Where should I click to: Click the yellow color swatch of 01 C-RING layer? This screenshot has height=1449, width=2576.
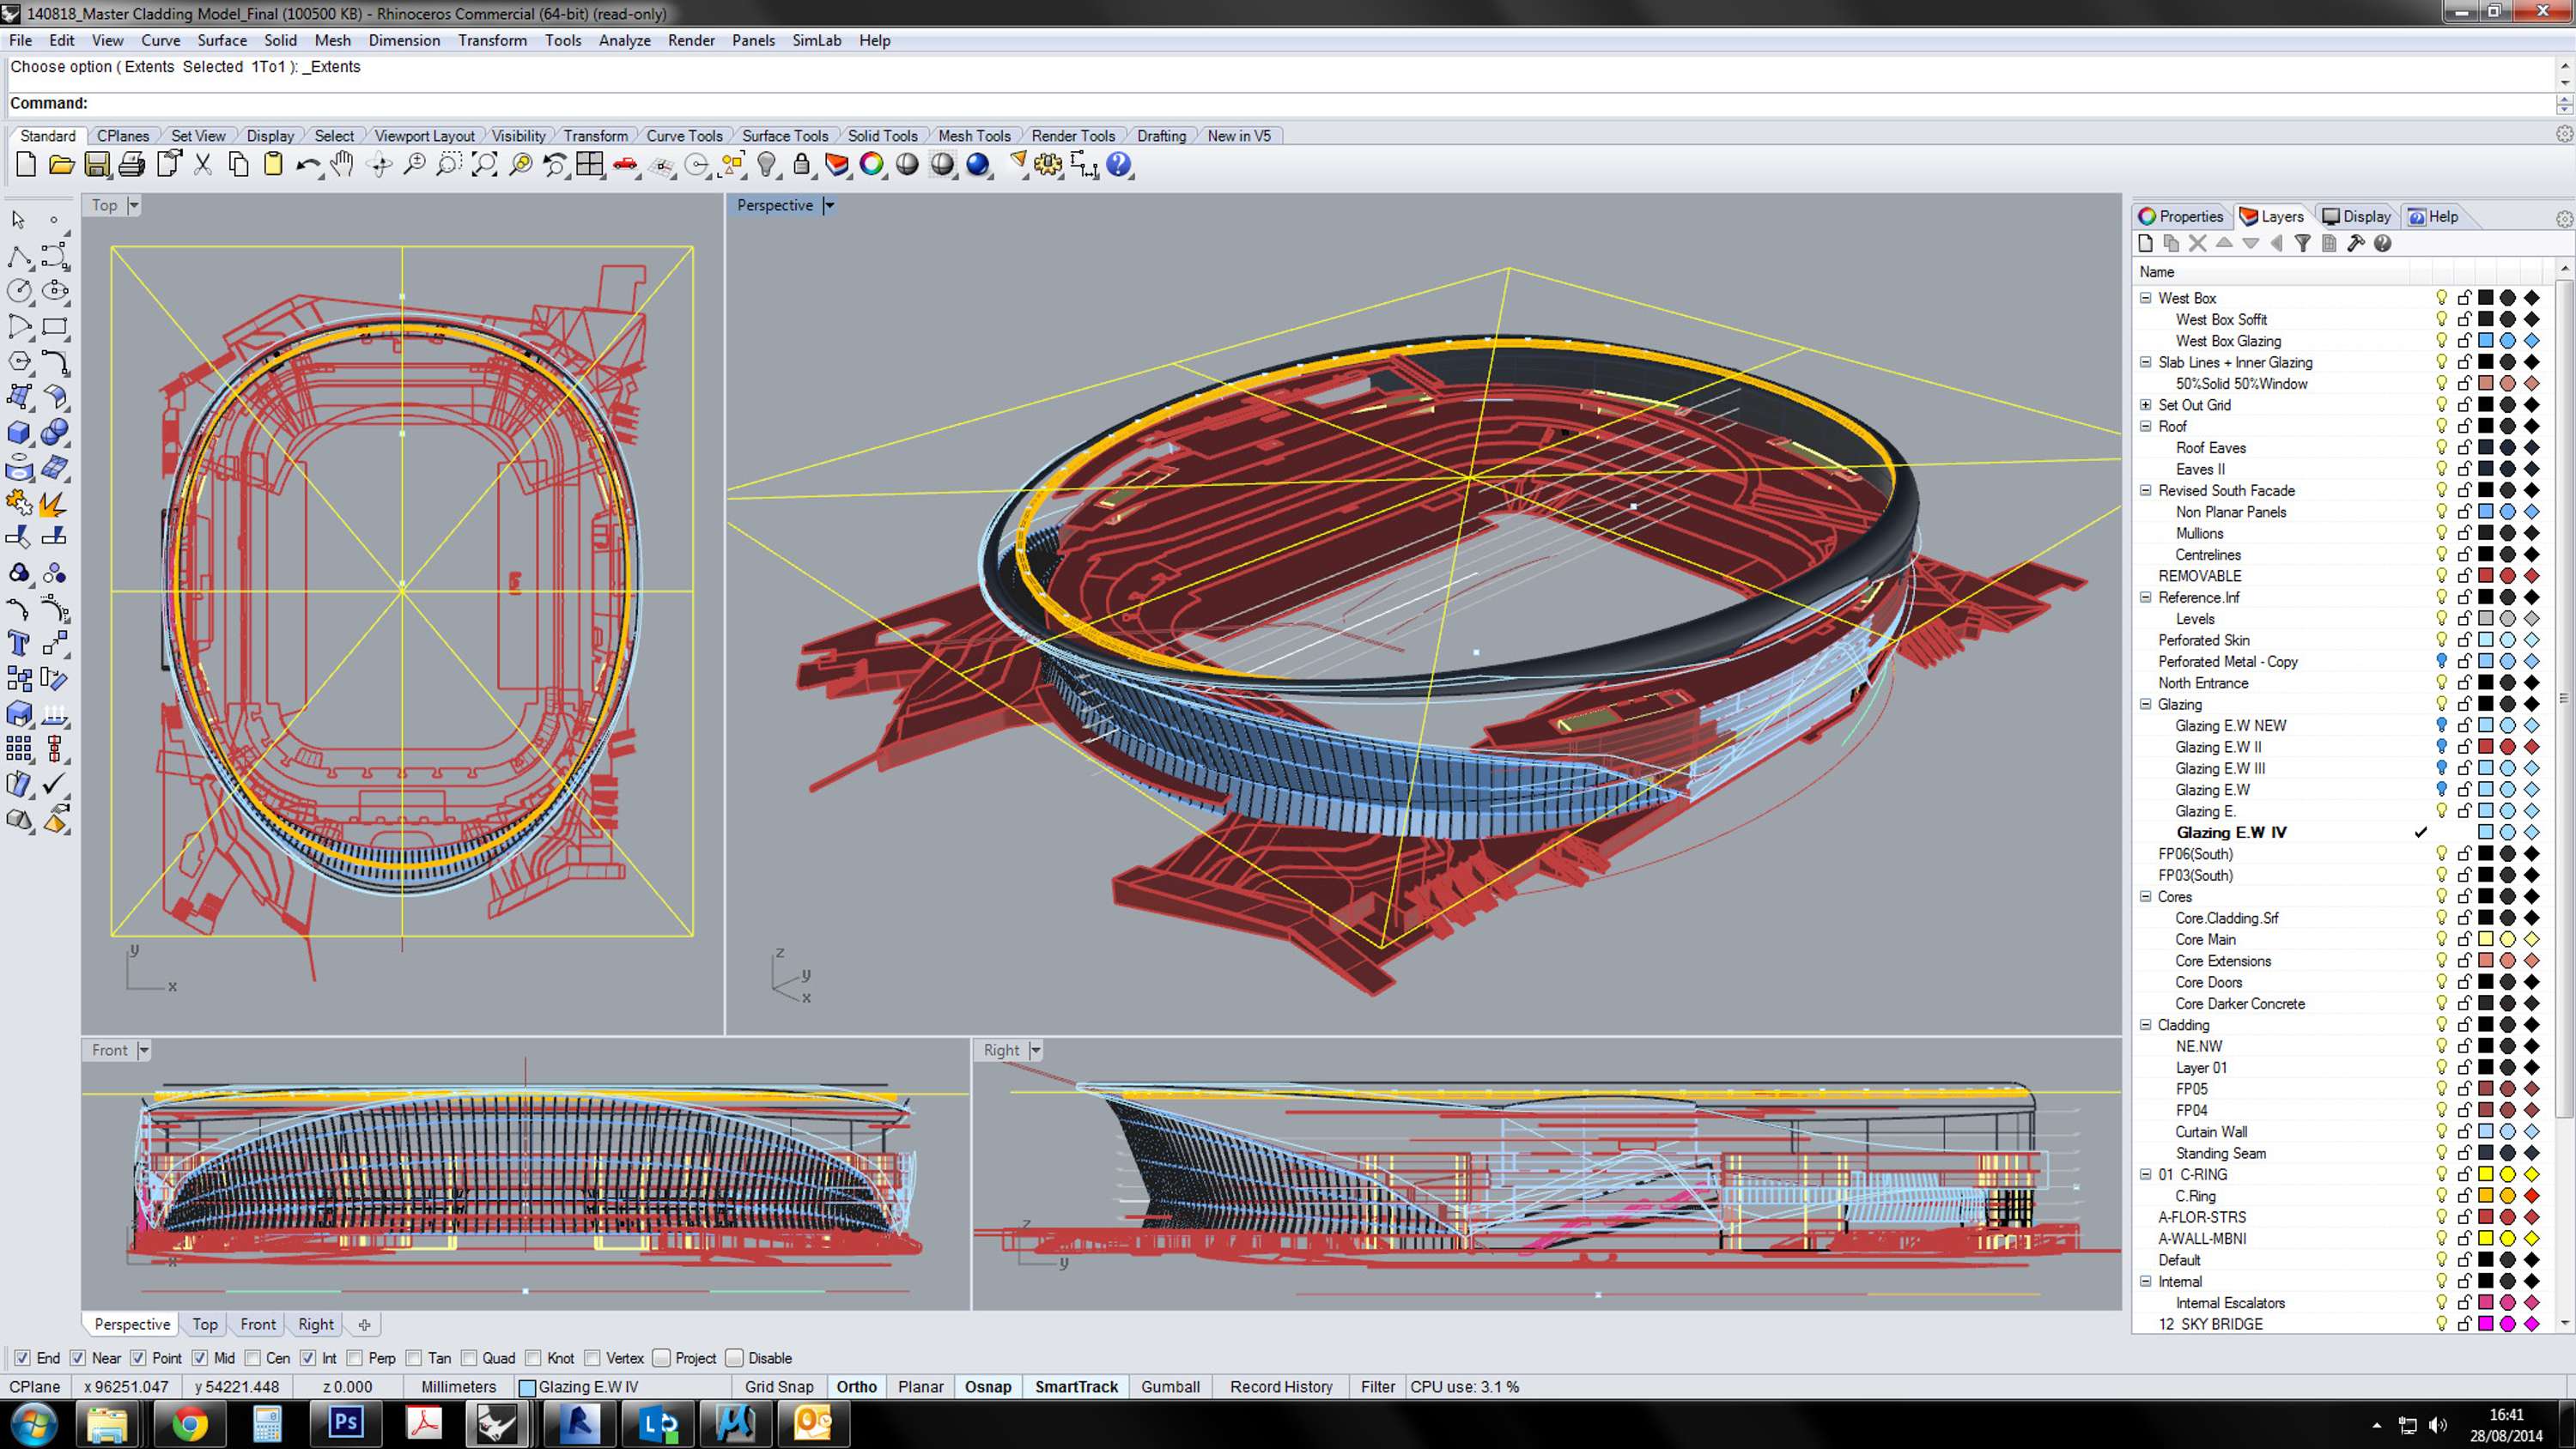2486,1174
